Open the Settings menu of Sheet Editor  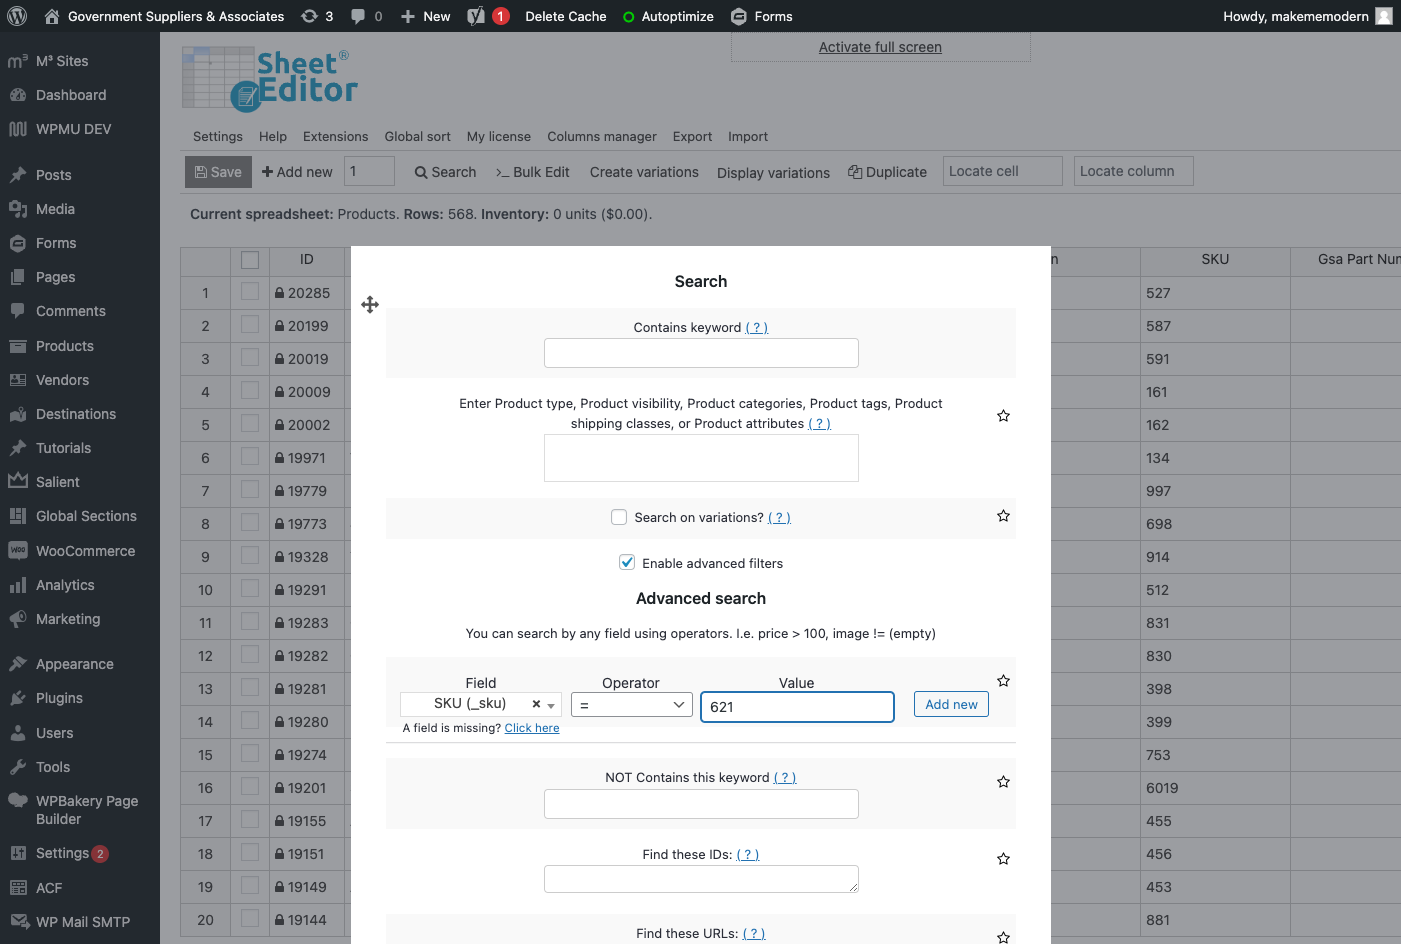pos(218,137)
